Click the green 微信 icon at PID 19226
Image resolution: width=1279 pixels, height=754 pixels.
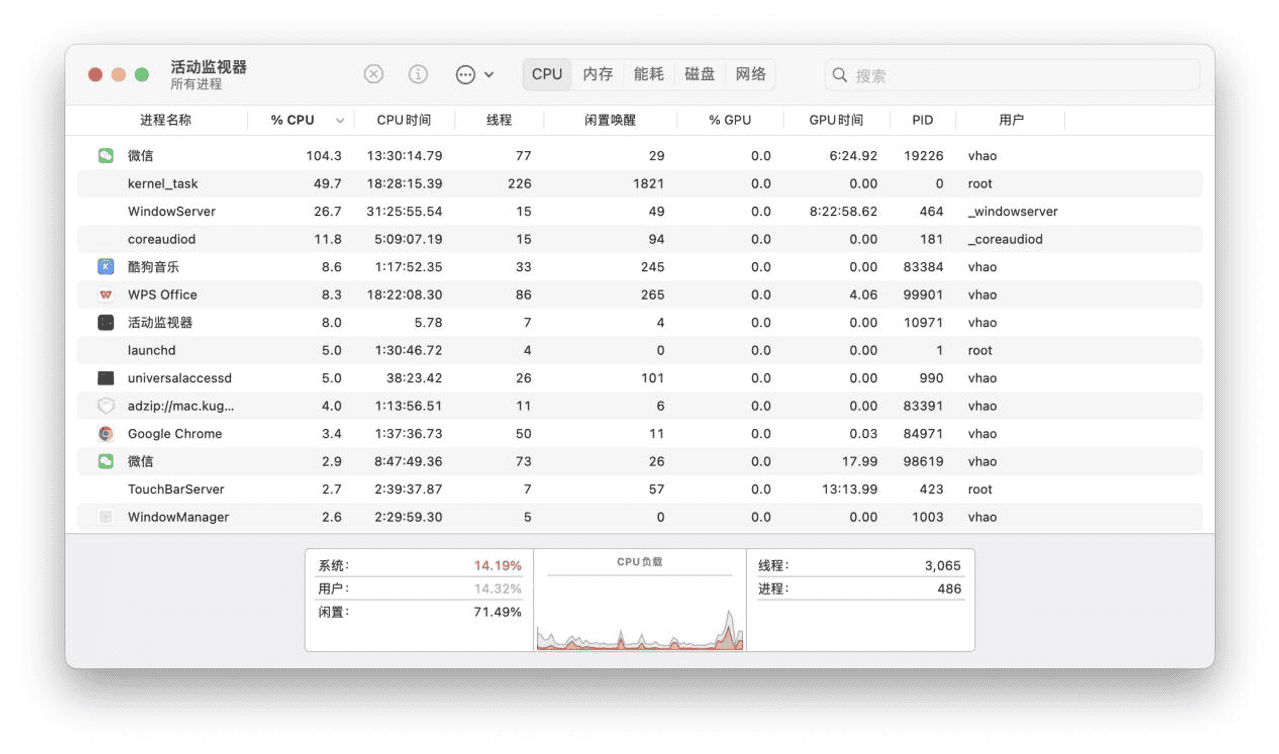[106, 156]
